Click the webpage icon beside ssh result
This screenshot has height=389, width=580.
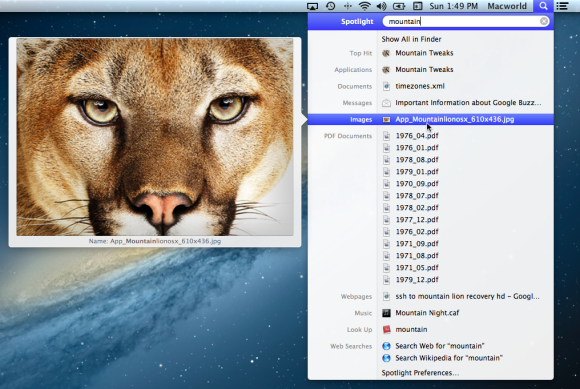(x=386, y=296)
